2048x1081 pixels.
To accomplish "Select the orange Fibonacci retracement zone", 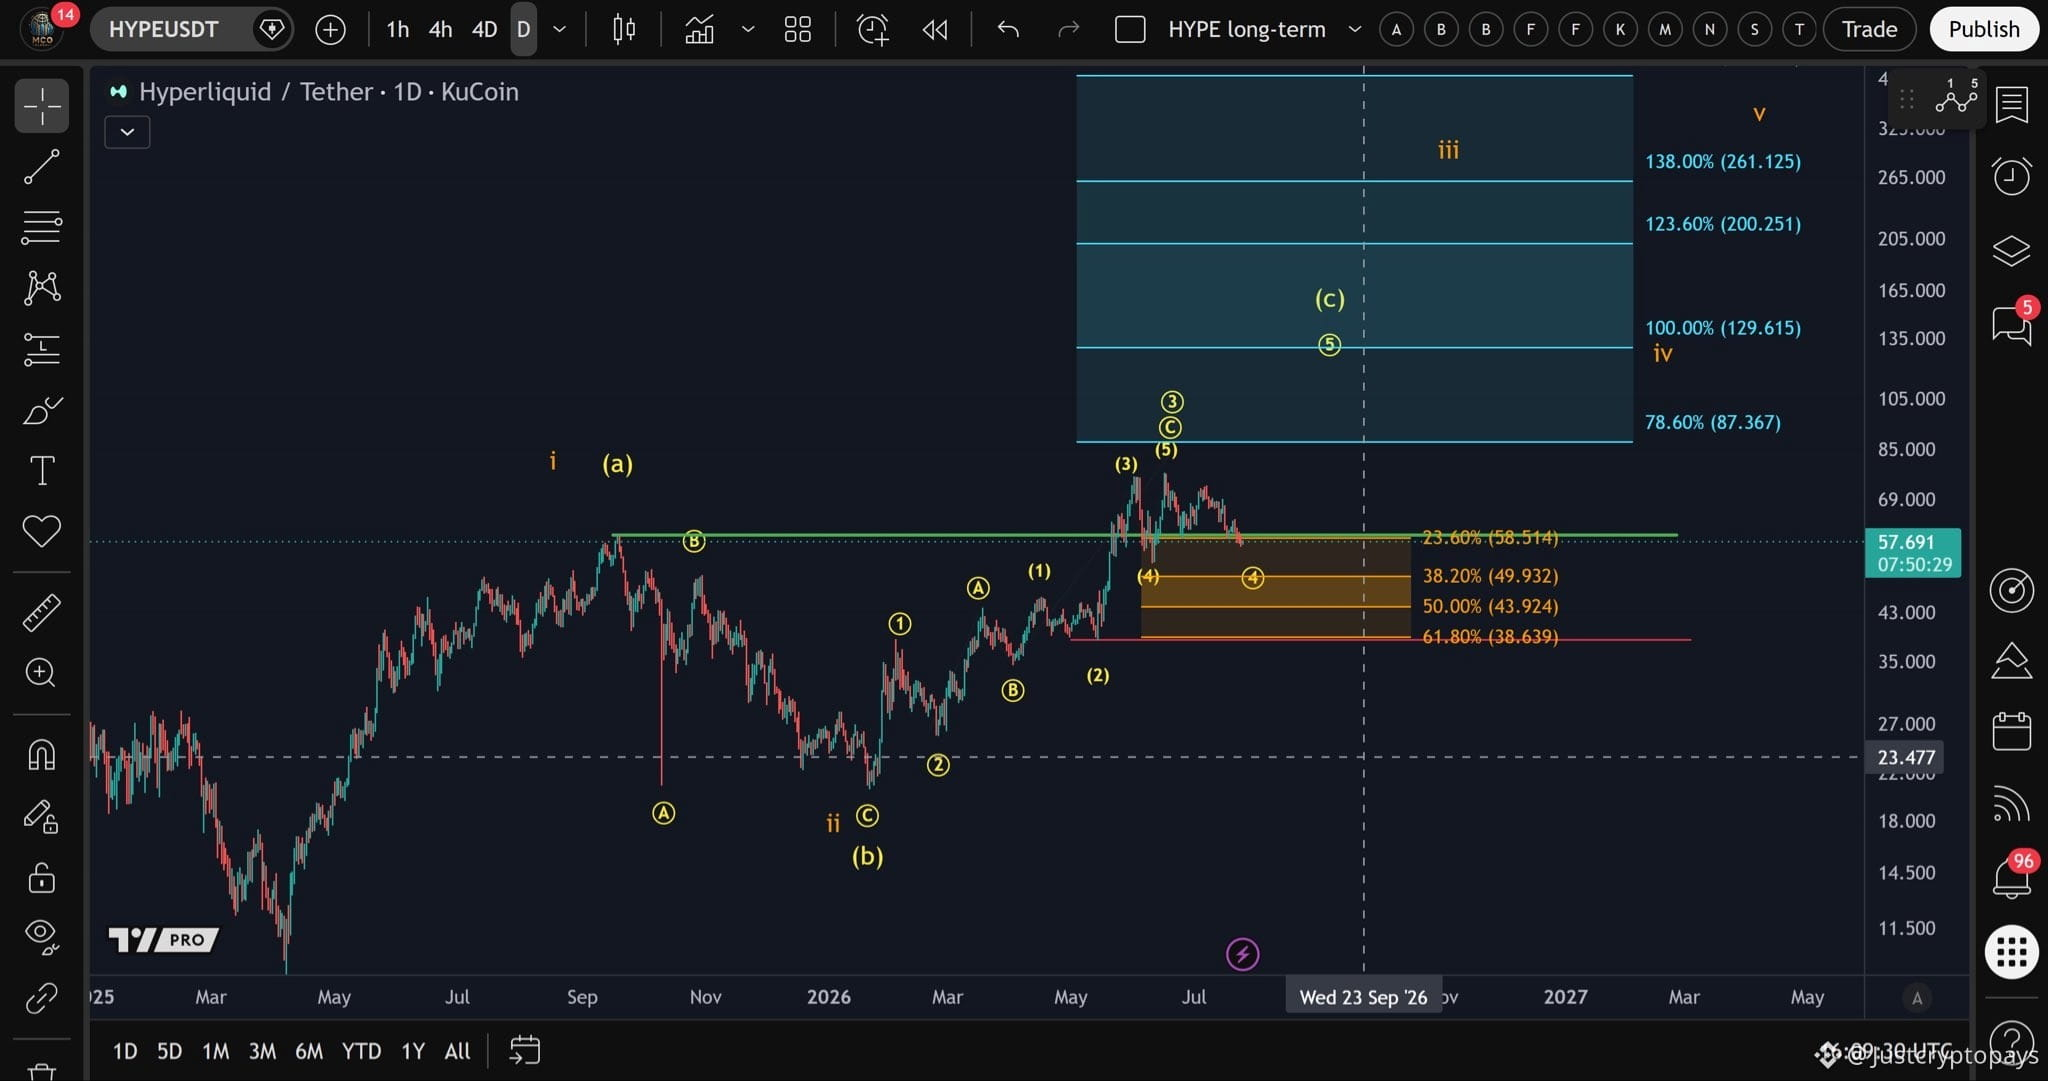I will tap(1275, 590).
